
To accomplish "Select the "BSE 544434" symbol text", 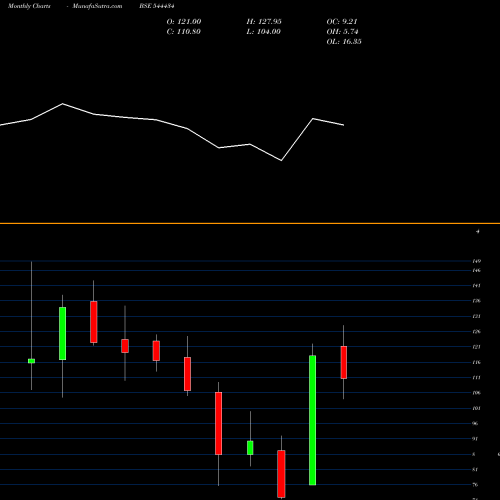I will pyautogui.click(x=157, y=6).
